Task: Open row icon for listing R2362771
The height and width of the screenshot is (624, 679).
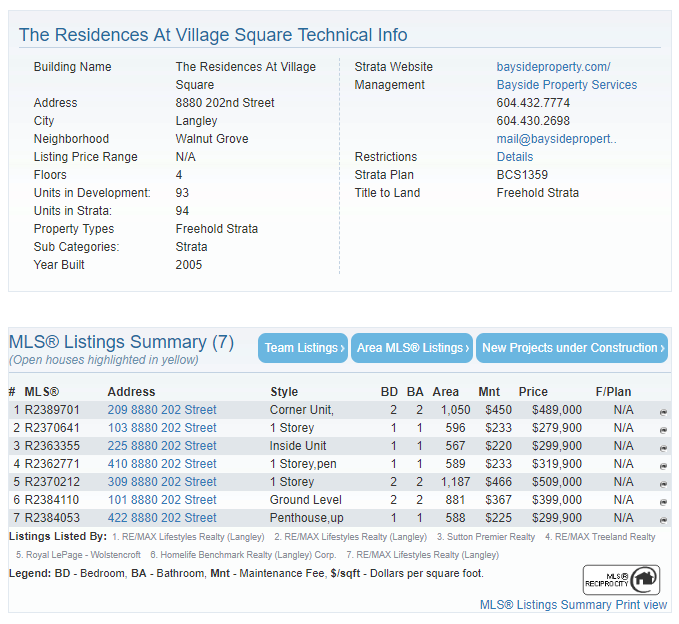Action: click(663, 466)
